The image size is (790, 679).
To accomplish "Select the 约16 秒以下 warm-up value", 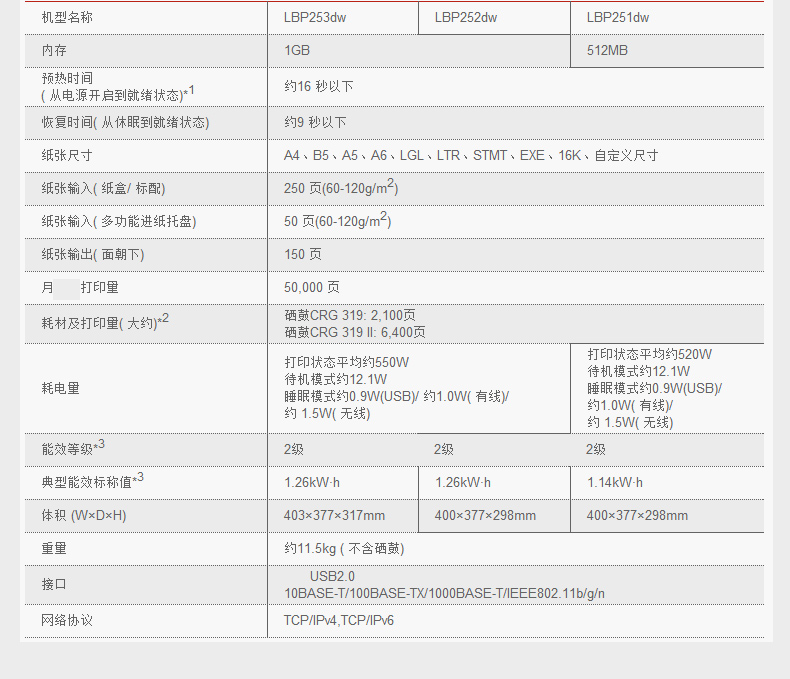I will pyautogui.click(x=318, y=87).
